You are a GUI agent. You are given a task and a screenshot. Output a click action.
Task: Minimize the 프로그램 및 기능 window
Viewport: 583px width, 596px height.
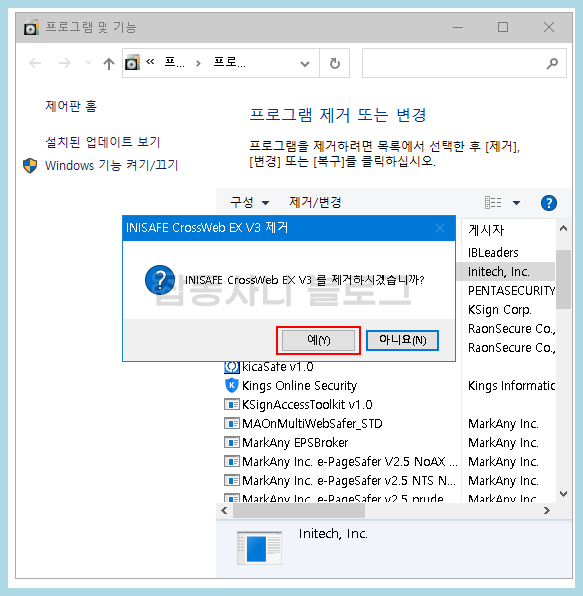pyautogui.click(x=458, y=27)
